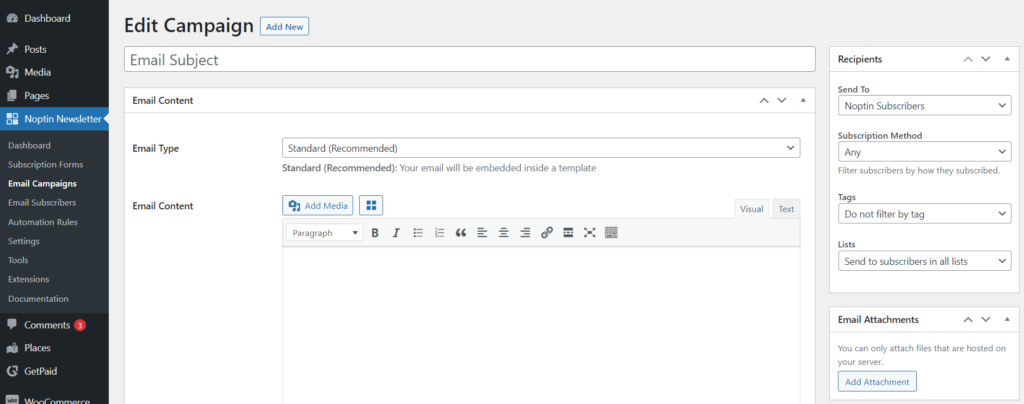Insert or edit link
This screenshot has width=1024, height=404.
[x=547, y=232]
